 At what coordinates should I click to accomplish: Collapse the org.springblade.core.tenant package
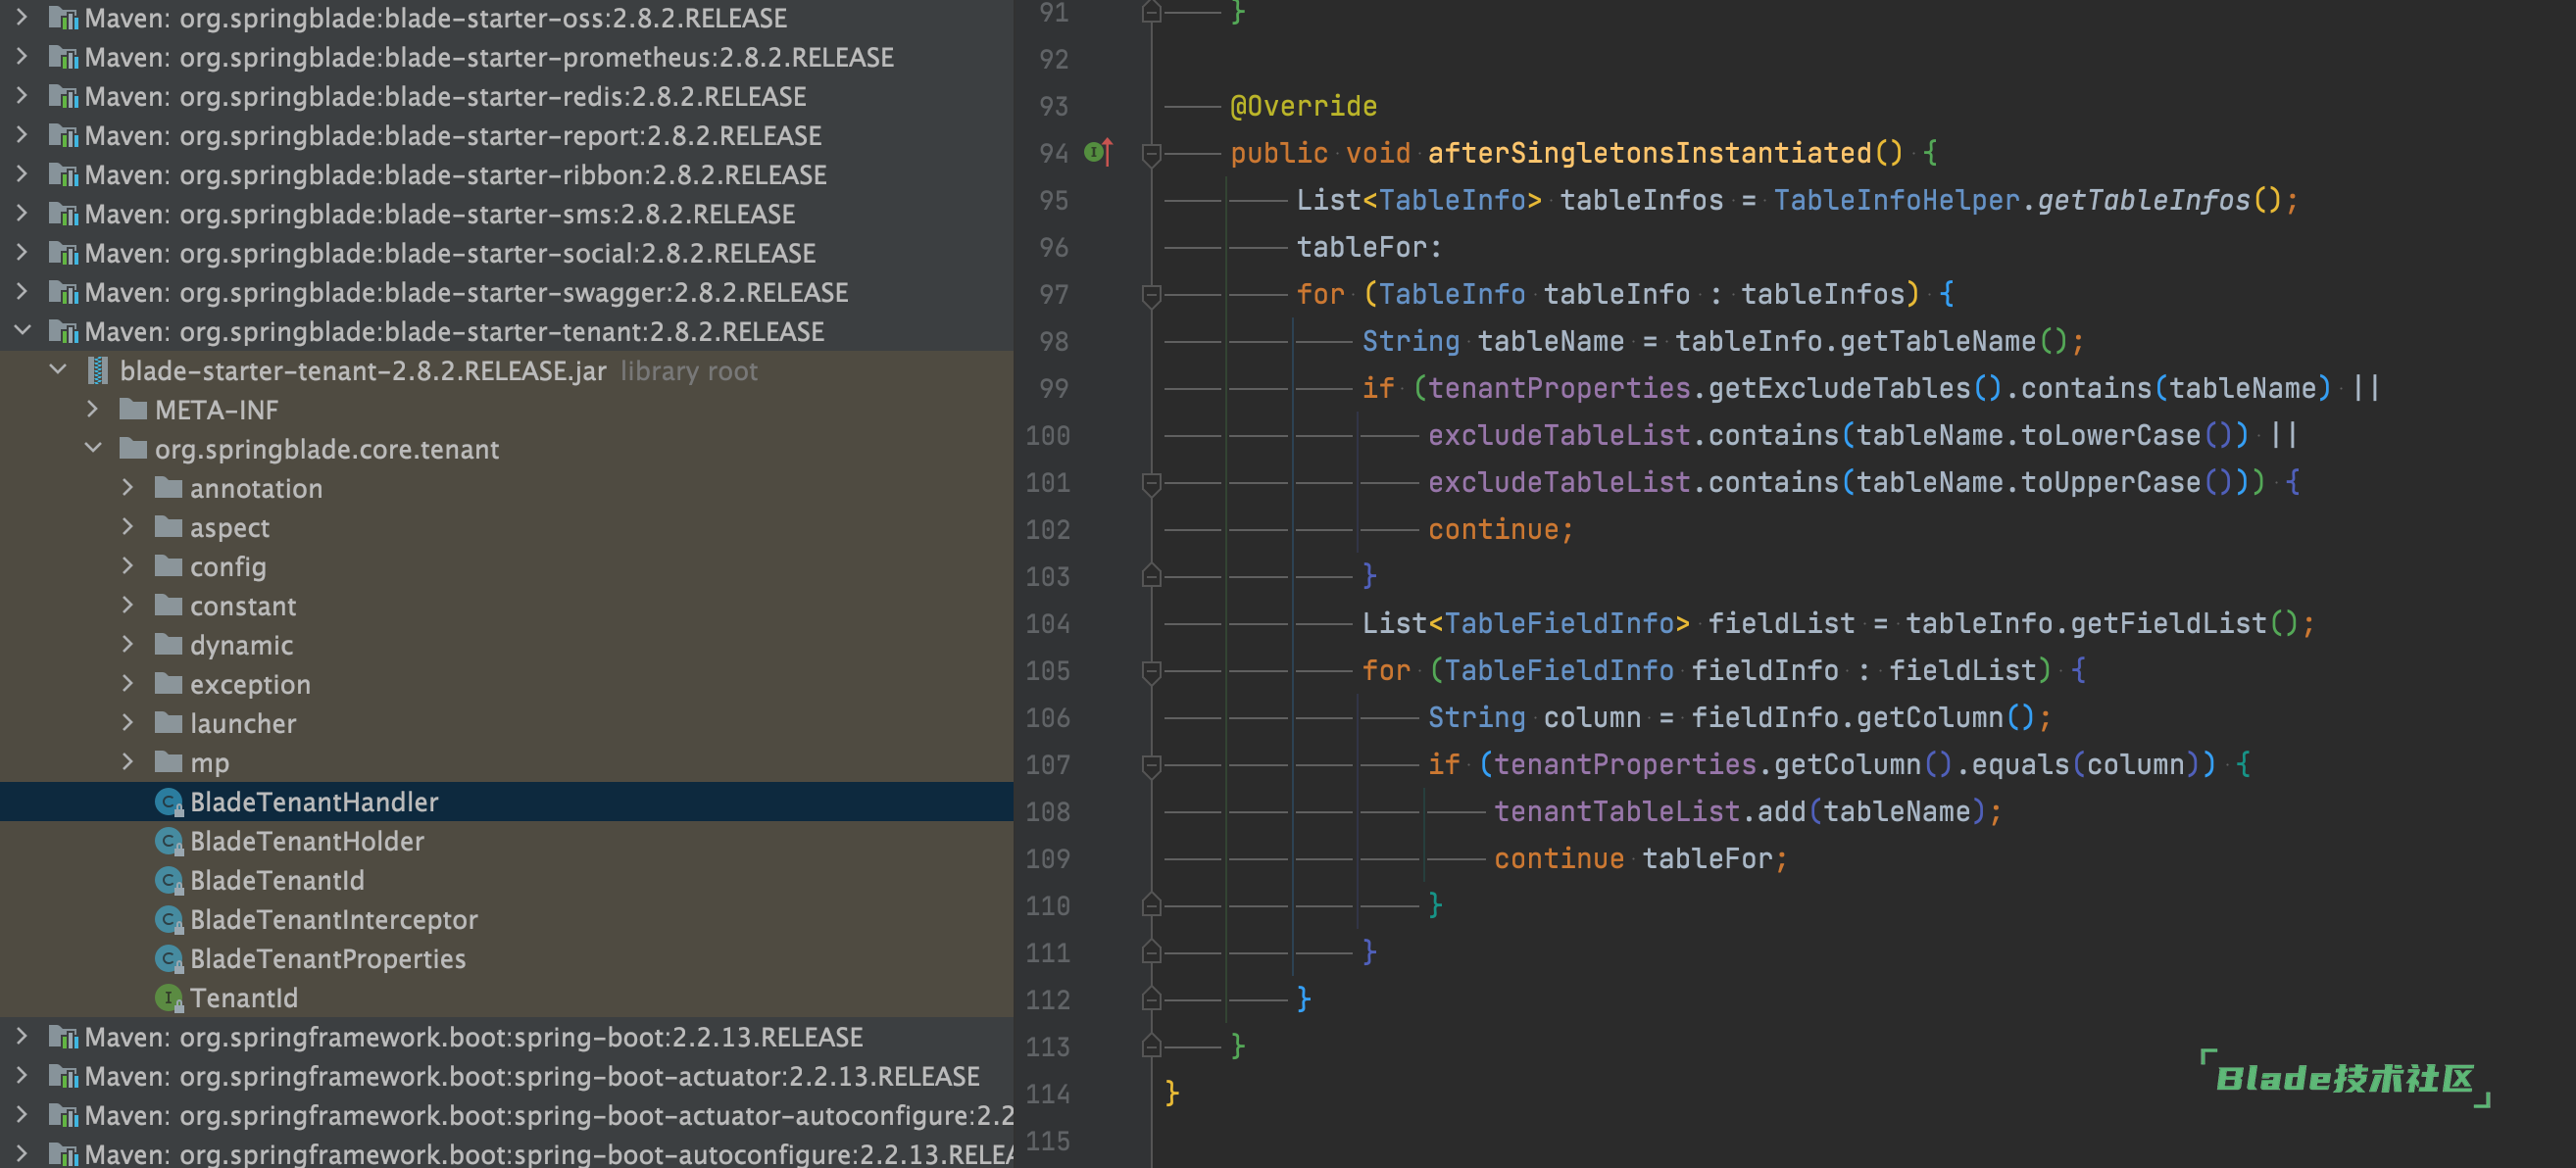93,448
